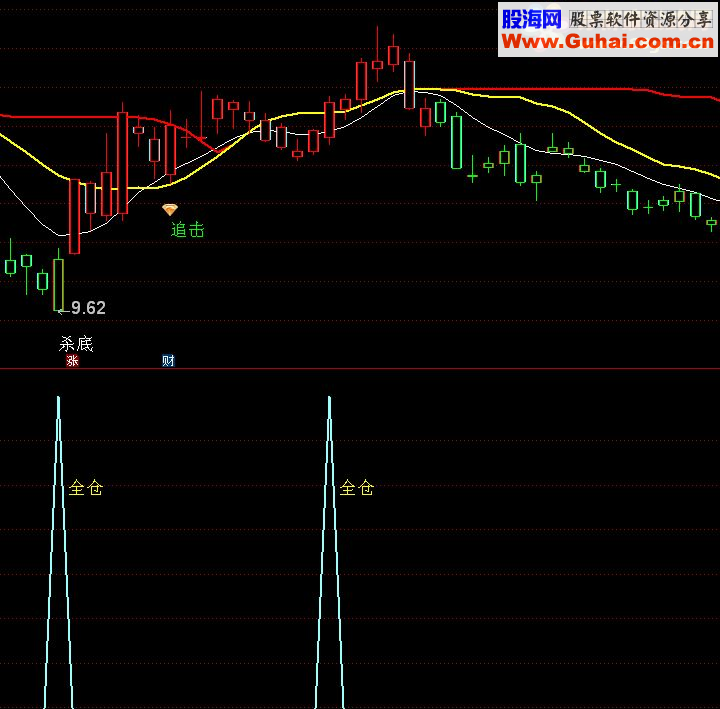Click the orange diamond signal icon above 追击
The image size is (720, 709).
tap(170, 210)
